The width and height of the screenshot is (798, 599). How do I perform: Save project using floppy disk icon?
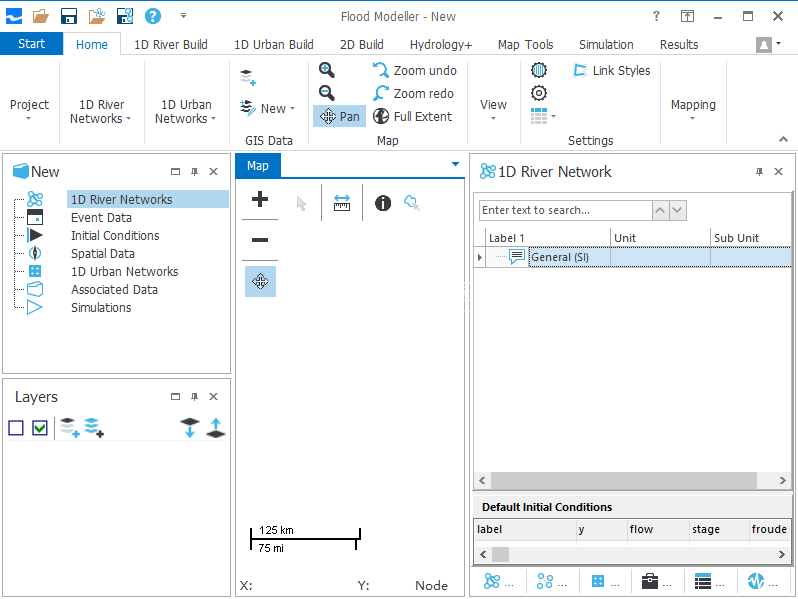click(x=69, y=16)
